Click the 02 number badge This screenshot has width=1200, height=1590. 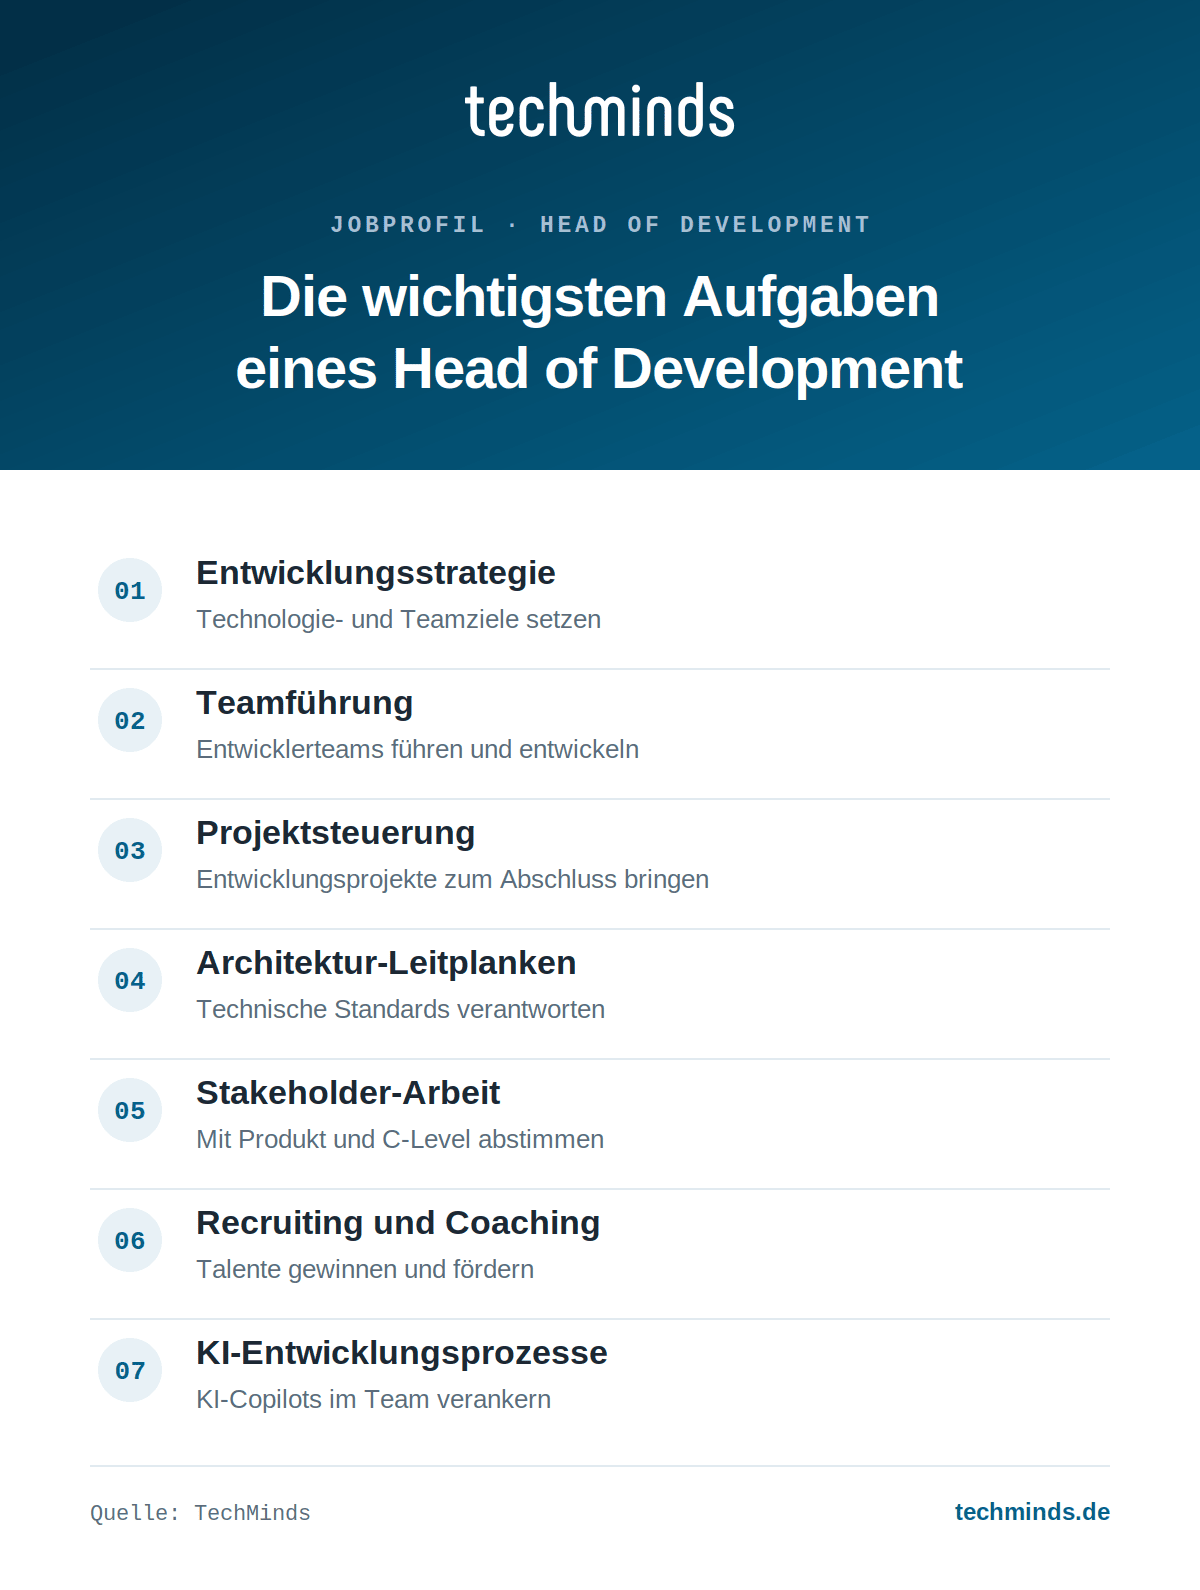(130, 720)
